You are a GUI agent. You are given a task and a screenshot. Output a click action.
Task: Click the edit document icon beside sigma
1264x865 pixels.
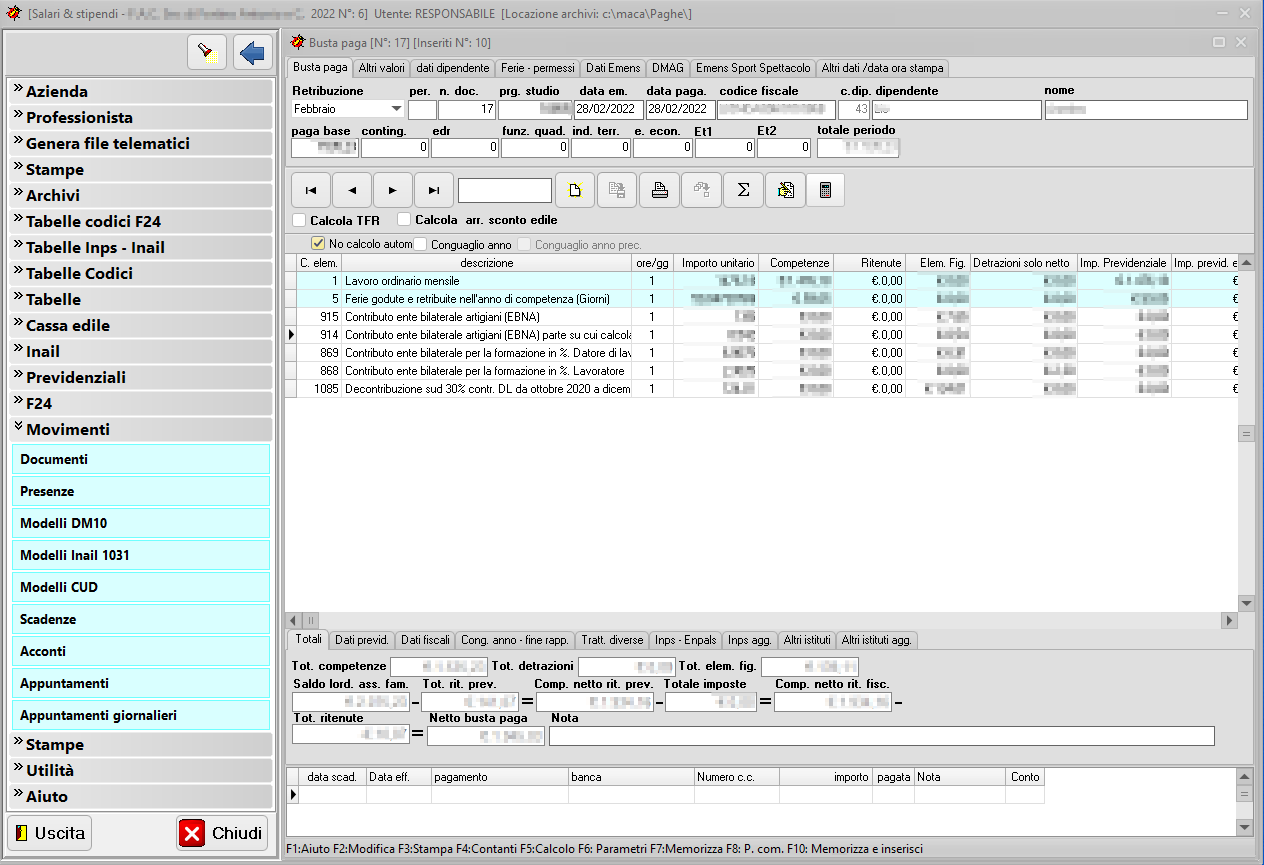click(x=785, y=190)
